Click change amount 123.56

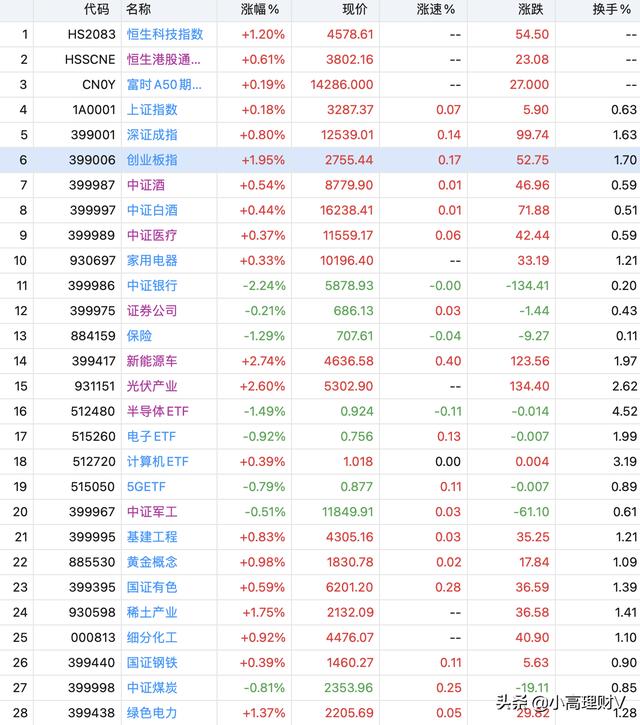[x=530, y=361]
